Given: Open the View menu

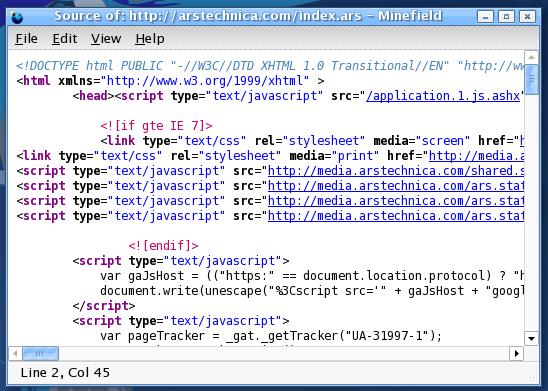Looking at the screenshot, I should click(106, 38).
